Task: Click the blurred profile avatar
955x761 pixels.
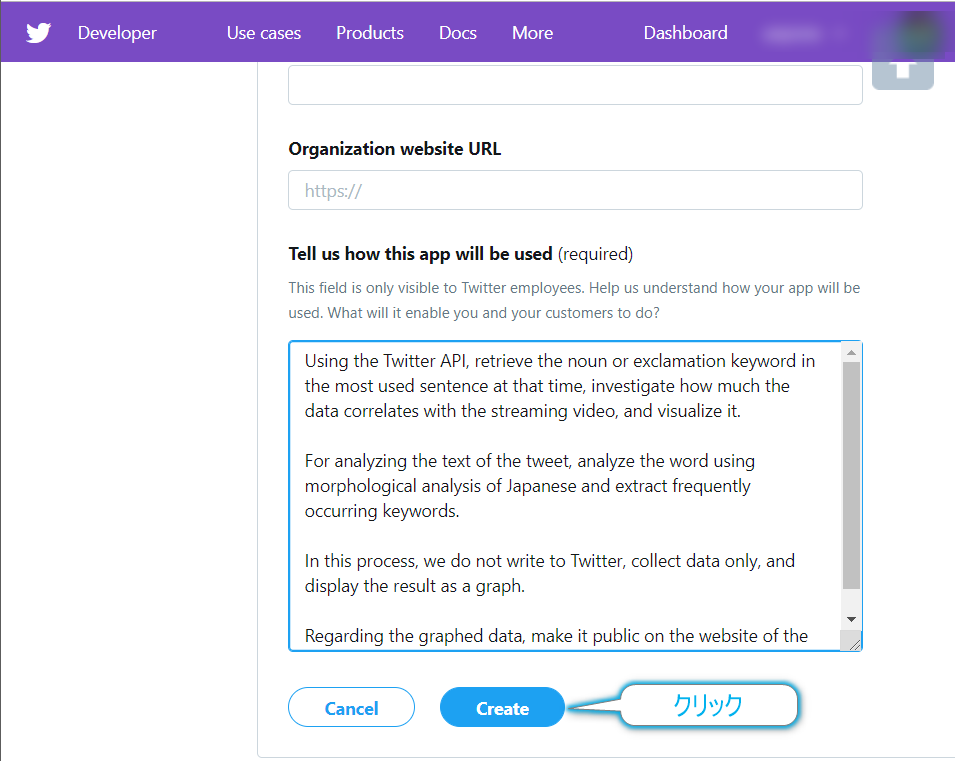Action: tap(917, 34)
